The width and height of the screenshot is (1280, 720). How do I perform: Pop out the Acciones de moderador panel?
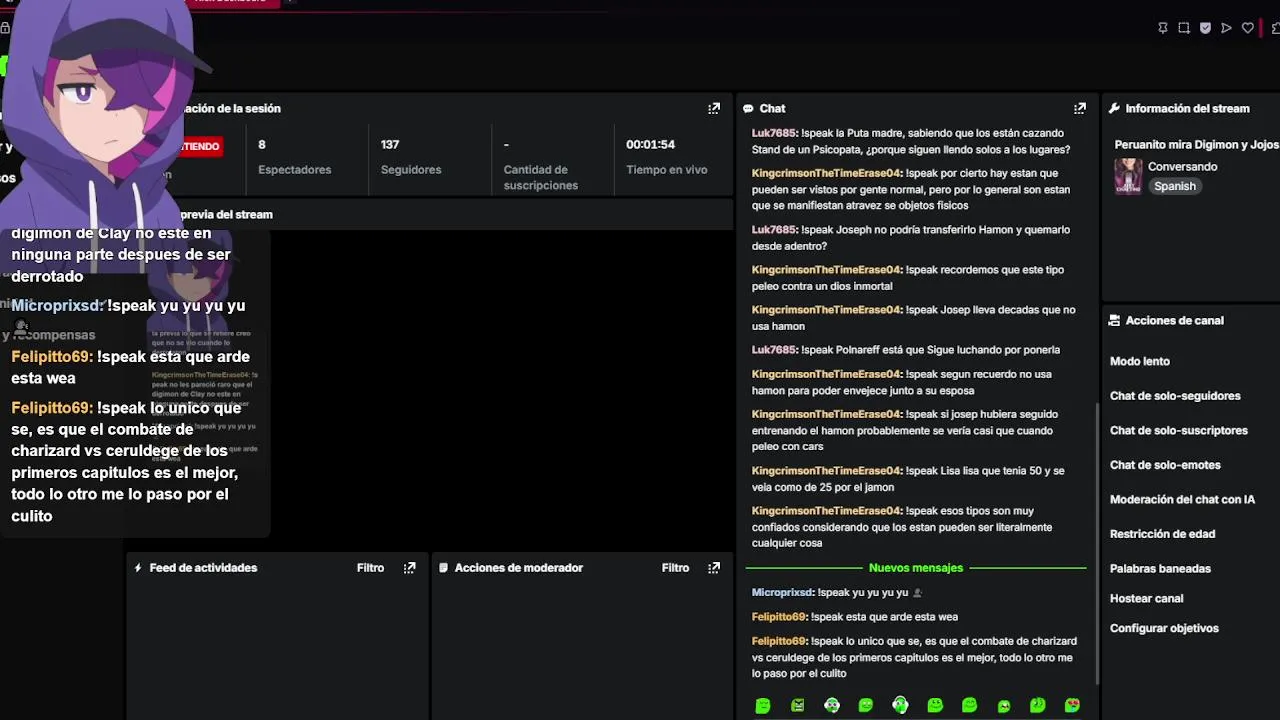(714, 568)
